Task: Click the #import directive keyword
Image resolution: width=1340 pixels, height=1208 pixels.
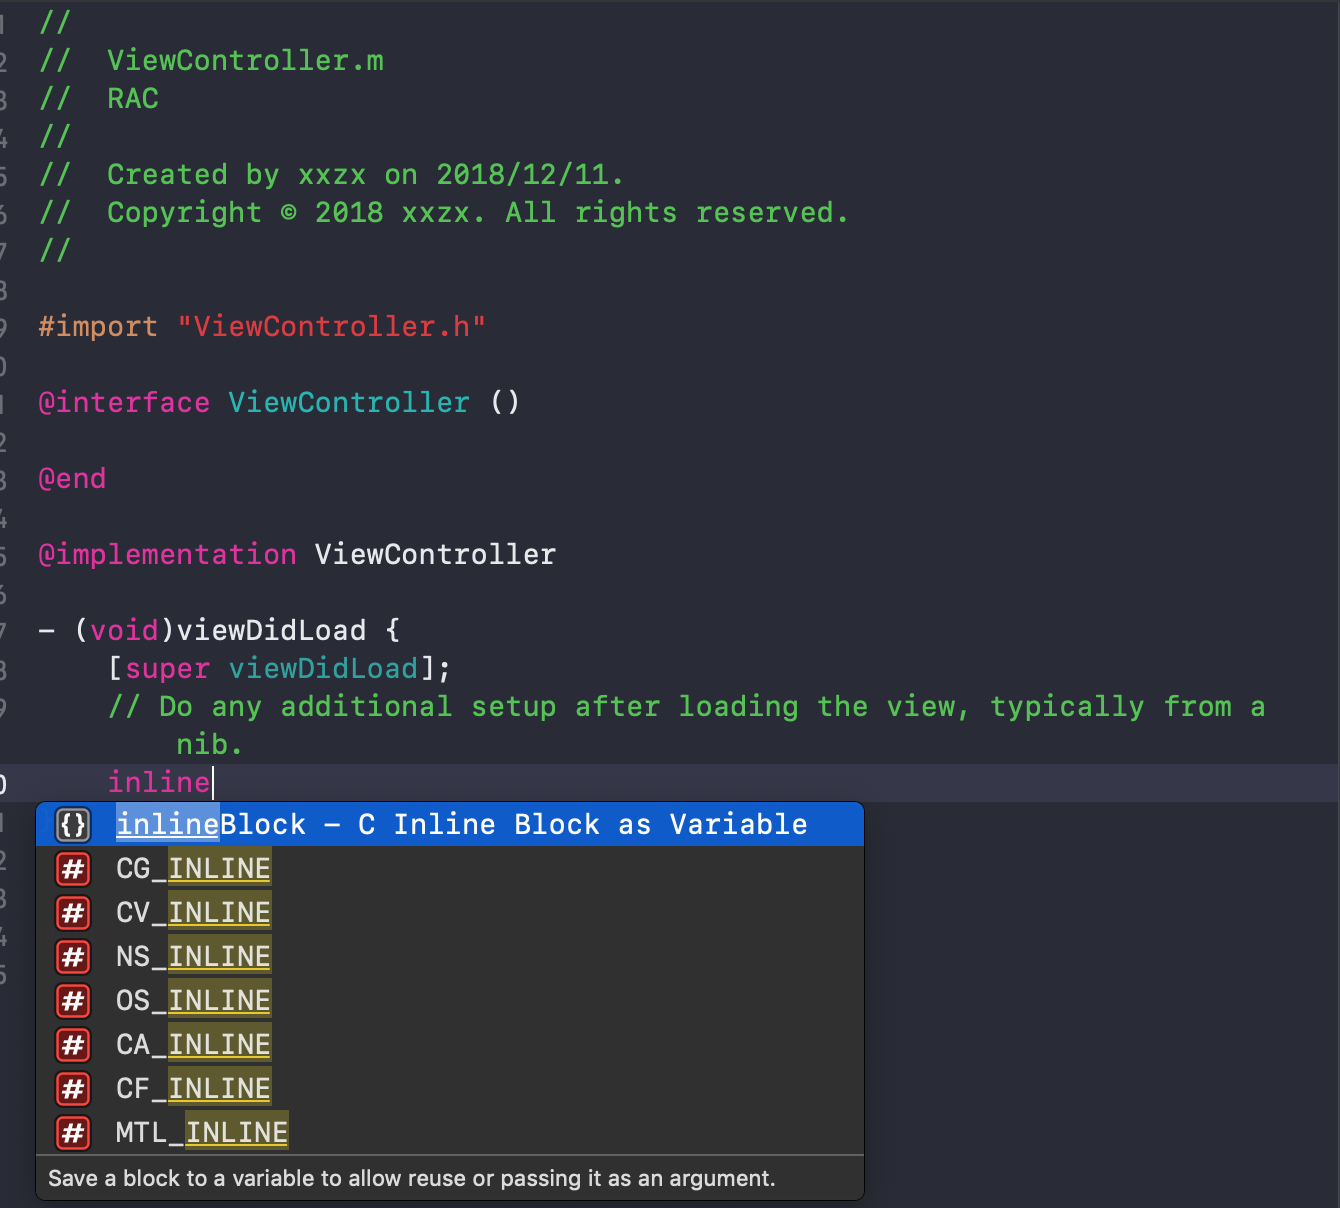Action: click(98, 326)
